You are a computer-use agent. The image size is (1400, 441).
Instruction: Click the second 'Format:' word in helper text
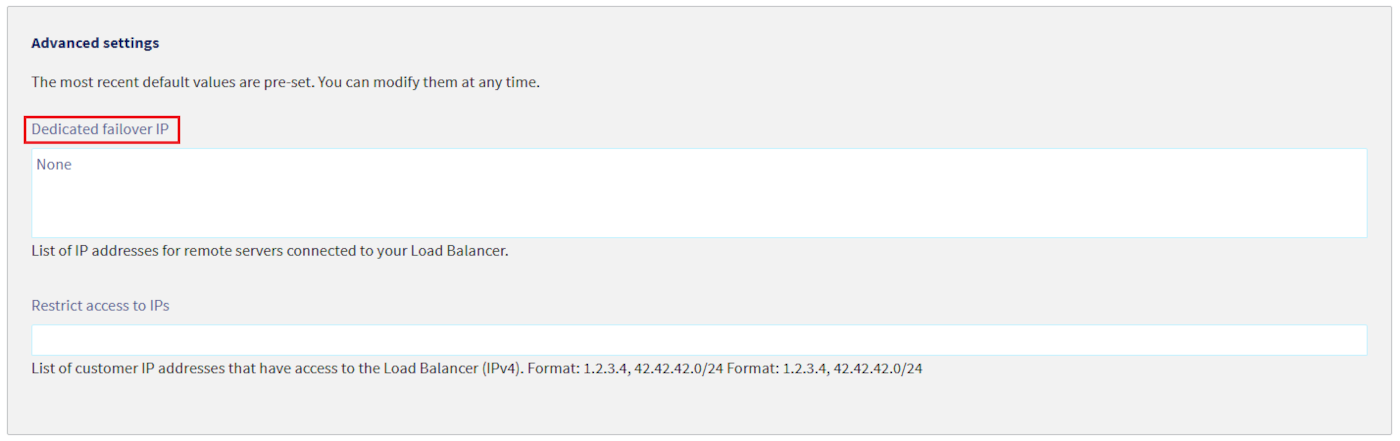[752, 368]
